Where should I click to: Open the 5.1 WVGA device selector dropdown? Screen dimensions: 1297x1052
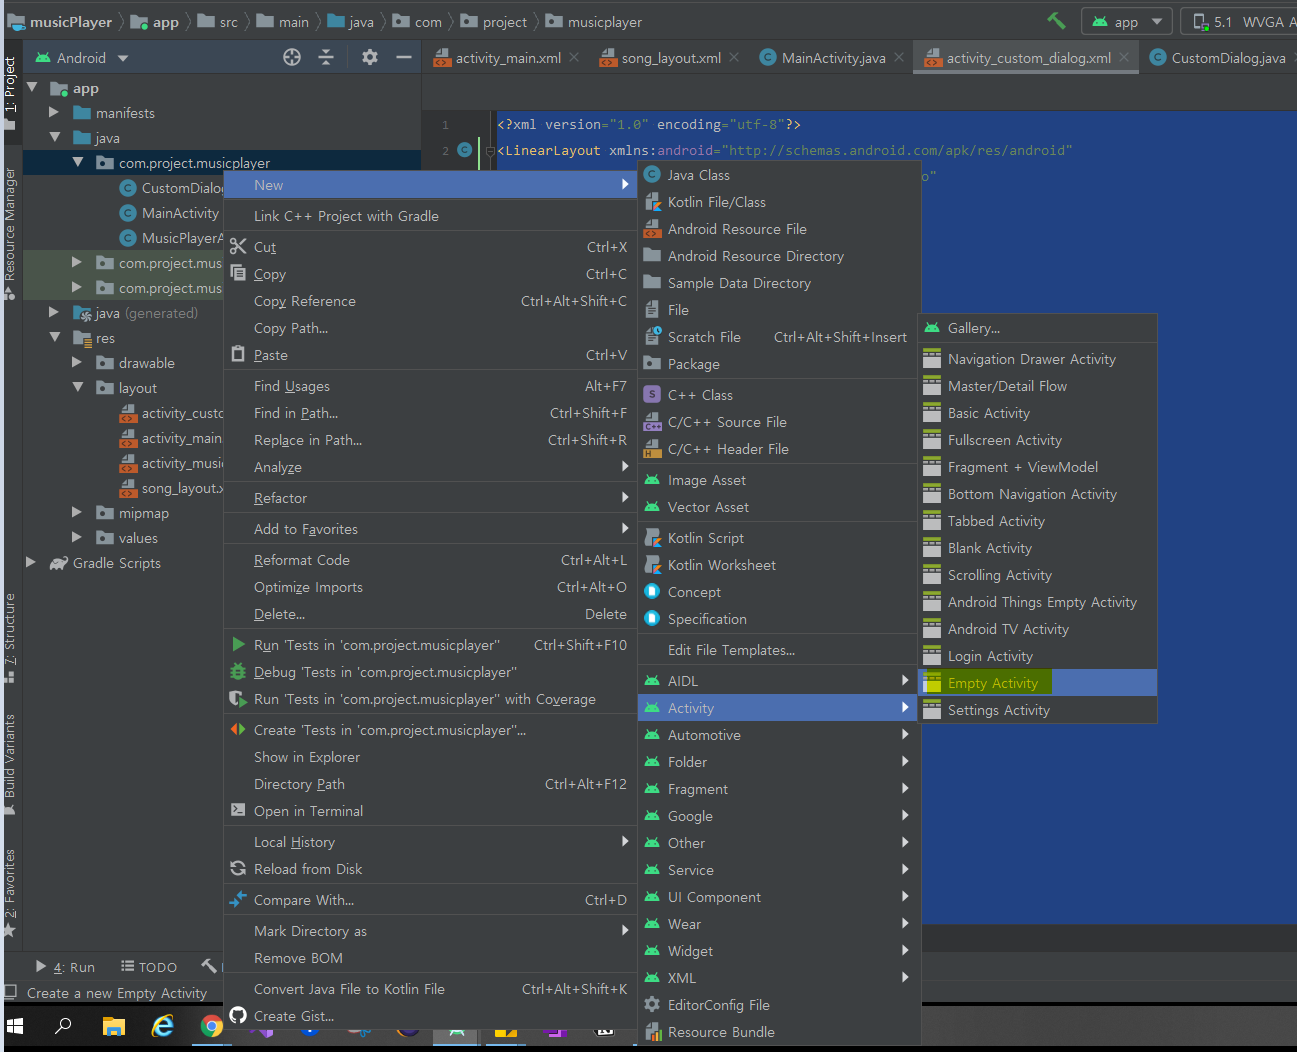[x=1240, y=21]
